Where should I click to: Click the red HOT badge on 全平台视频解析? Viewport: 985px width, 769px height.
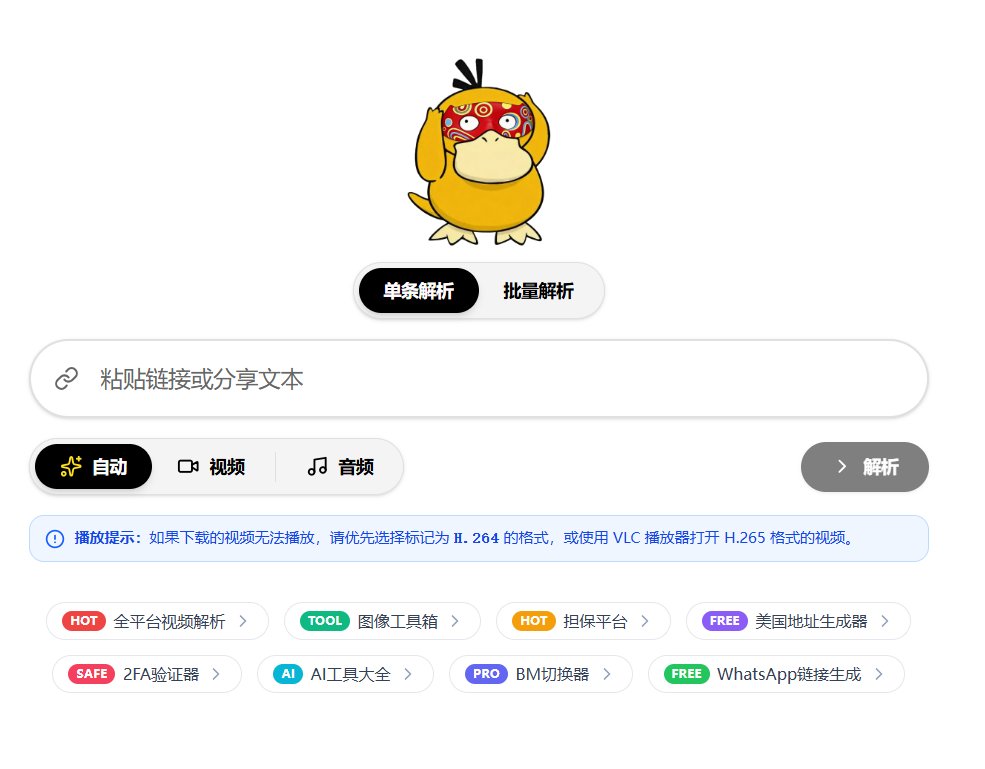click(x=84, y=621)
